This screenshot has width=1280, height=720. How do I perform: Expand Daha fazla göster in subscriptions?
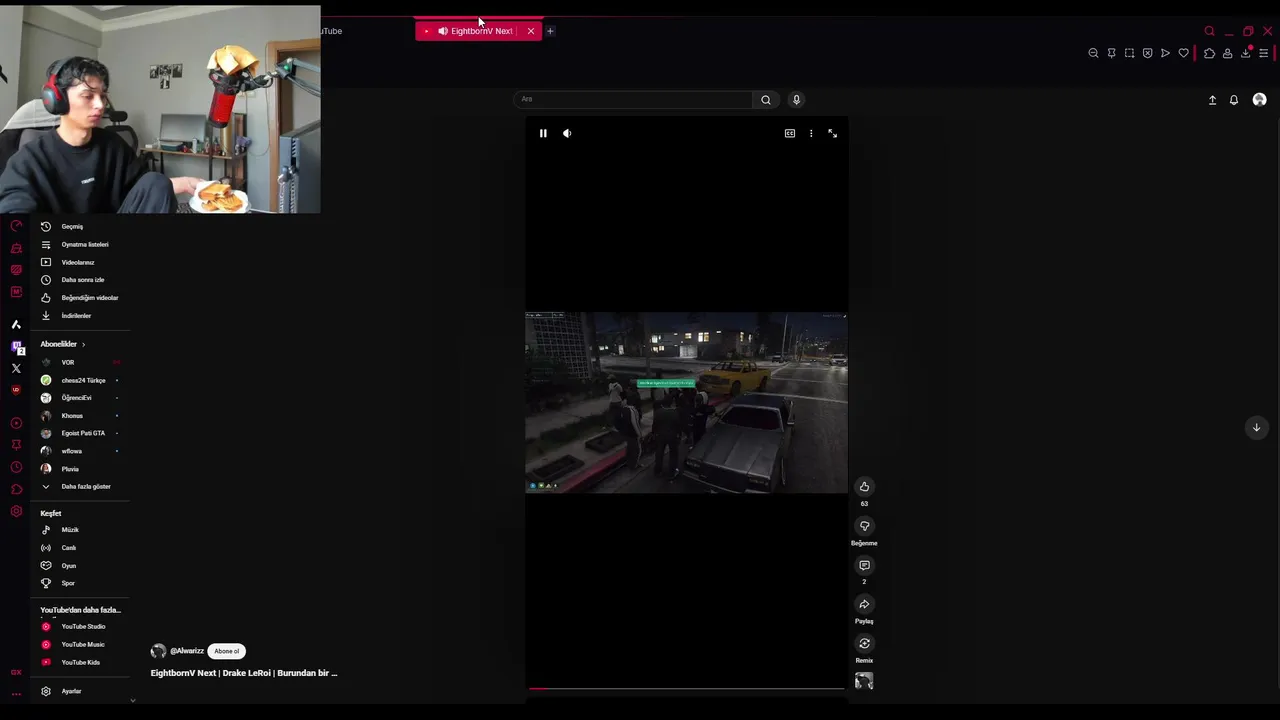(x=80, y=487)
